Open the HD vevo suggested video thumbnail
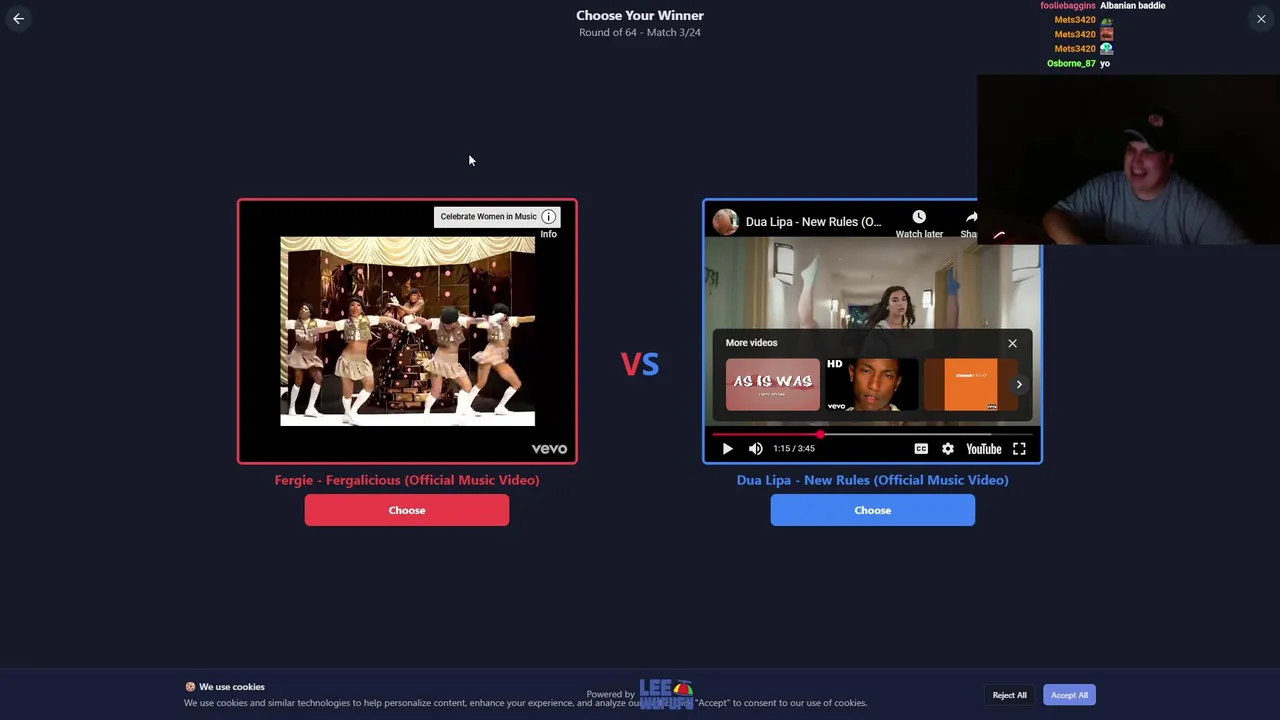The width and height of the screenshot is (1280, 720). (871, 384)
